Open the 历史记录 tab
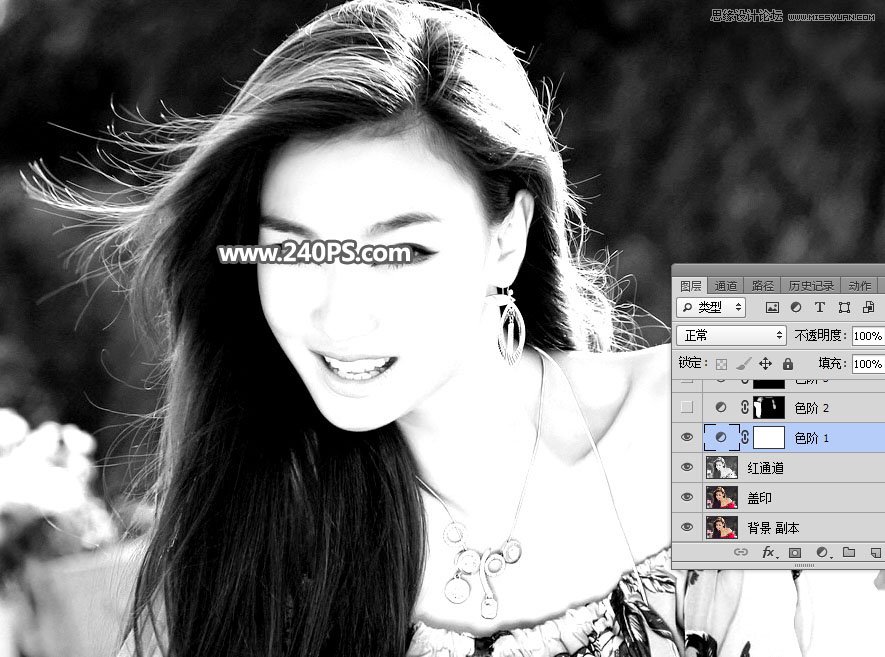 [x=811, y=286]
